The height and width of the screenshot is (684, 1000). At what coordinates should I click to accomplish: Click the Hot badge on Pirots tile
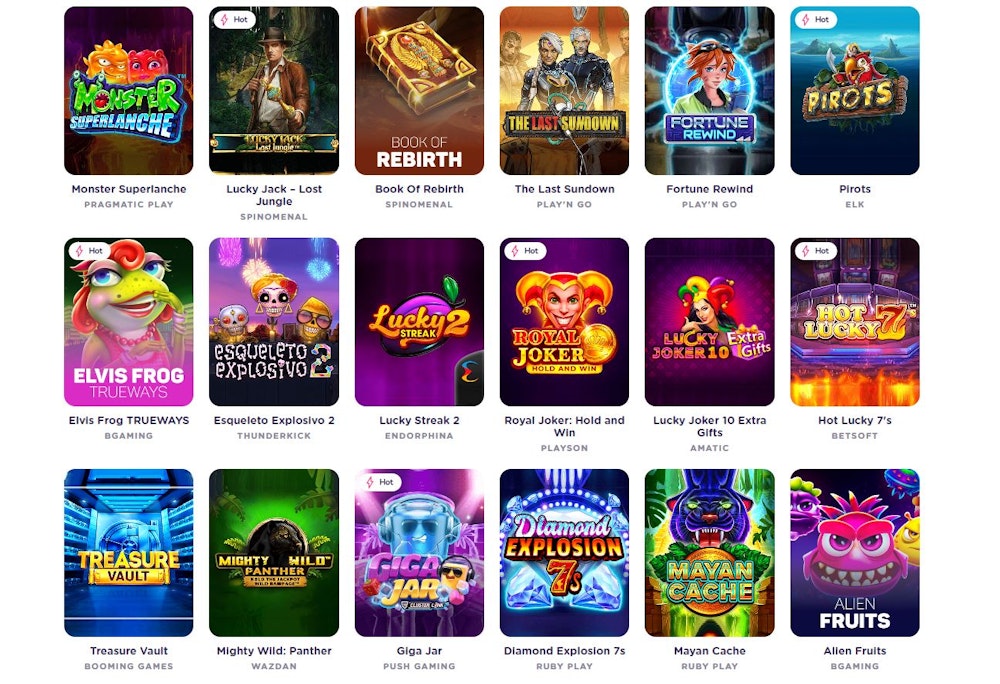(x=816, y=20)
